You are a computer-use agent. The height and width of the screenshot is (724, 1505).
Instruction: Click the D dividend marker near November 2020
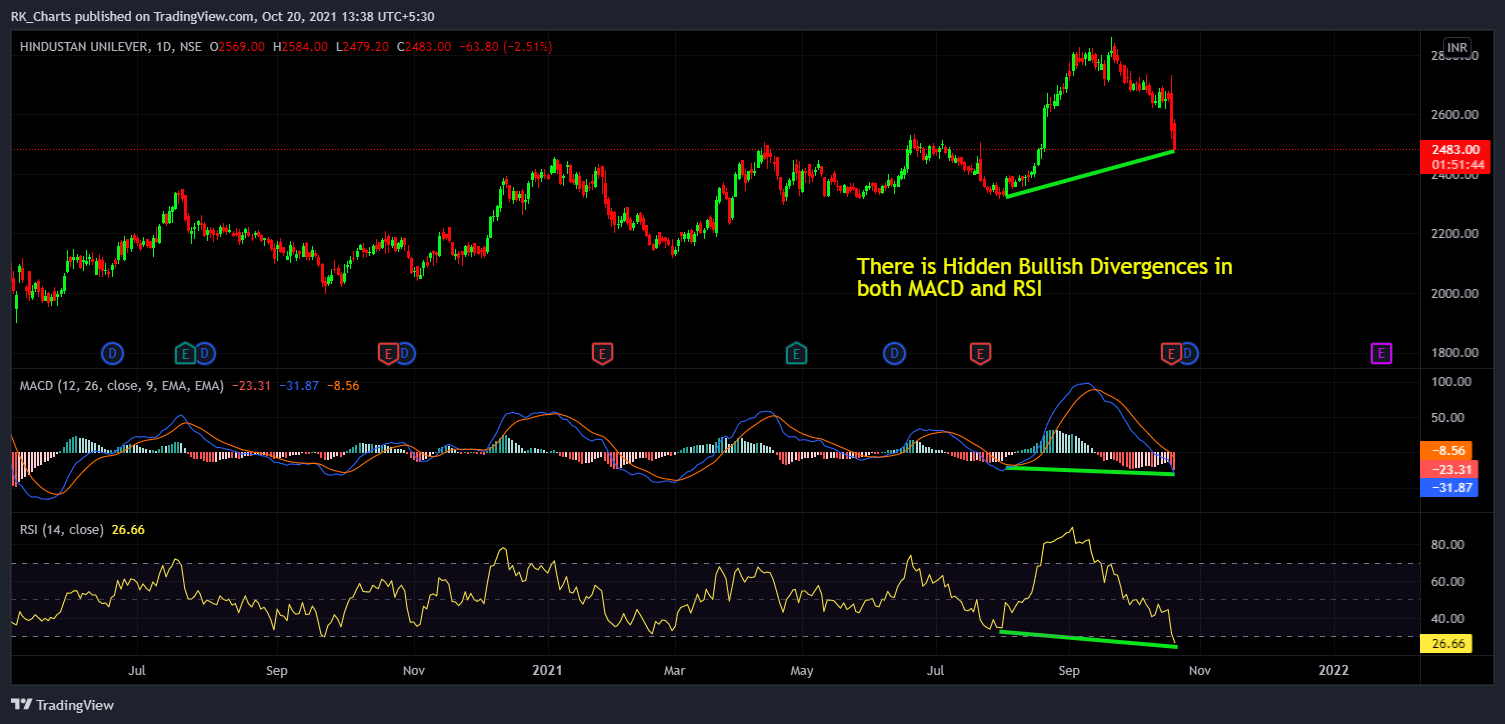click(x=405, y=352)
